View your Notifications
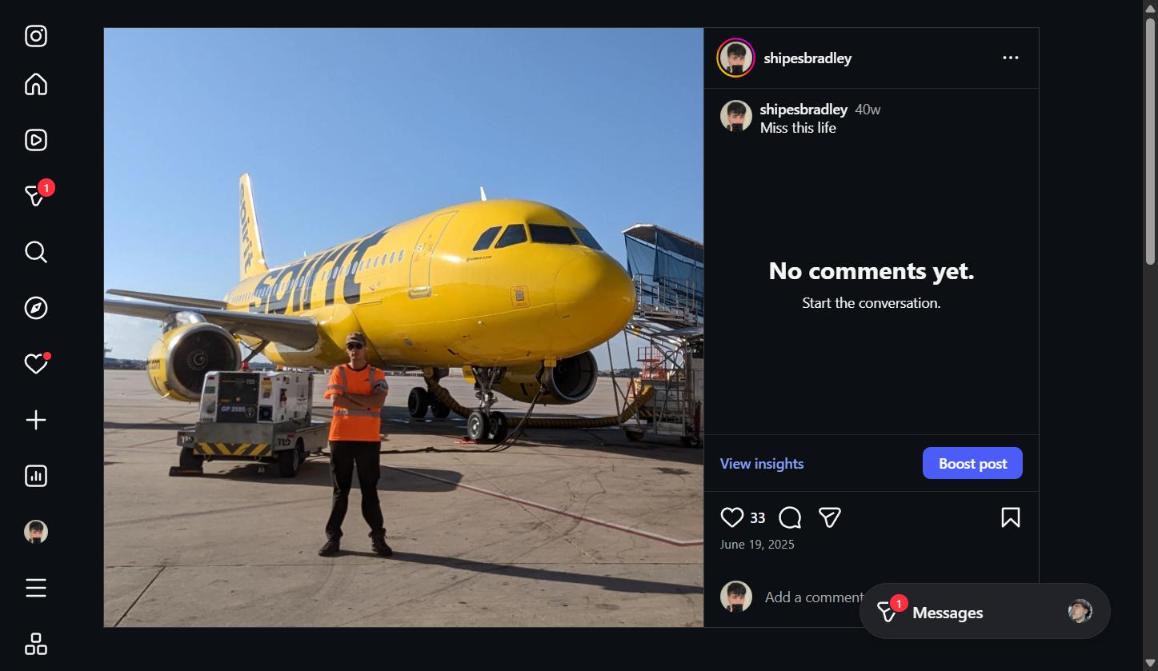1158x671 pixels. click(35, 363)
